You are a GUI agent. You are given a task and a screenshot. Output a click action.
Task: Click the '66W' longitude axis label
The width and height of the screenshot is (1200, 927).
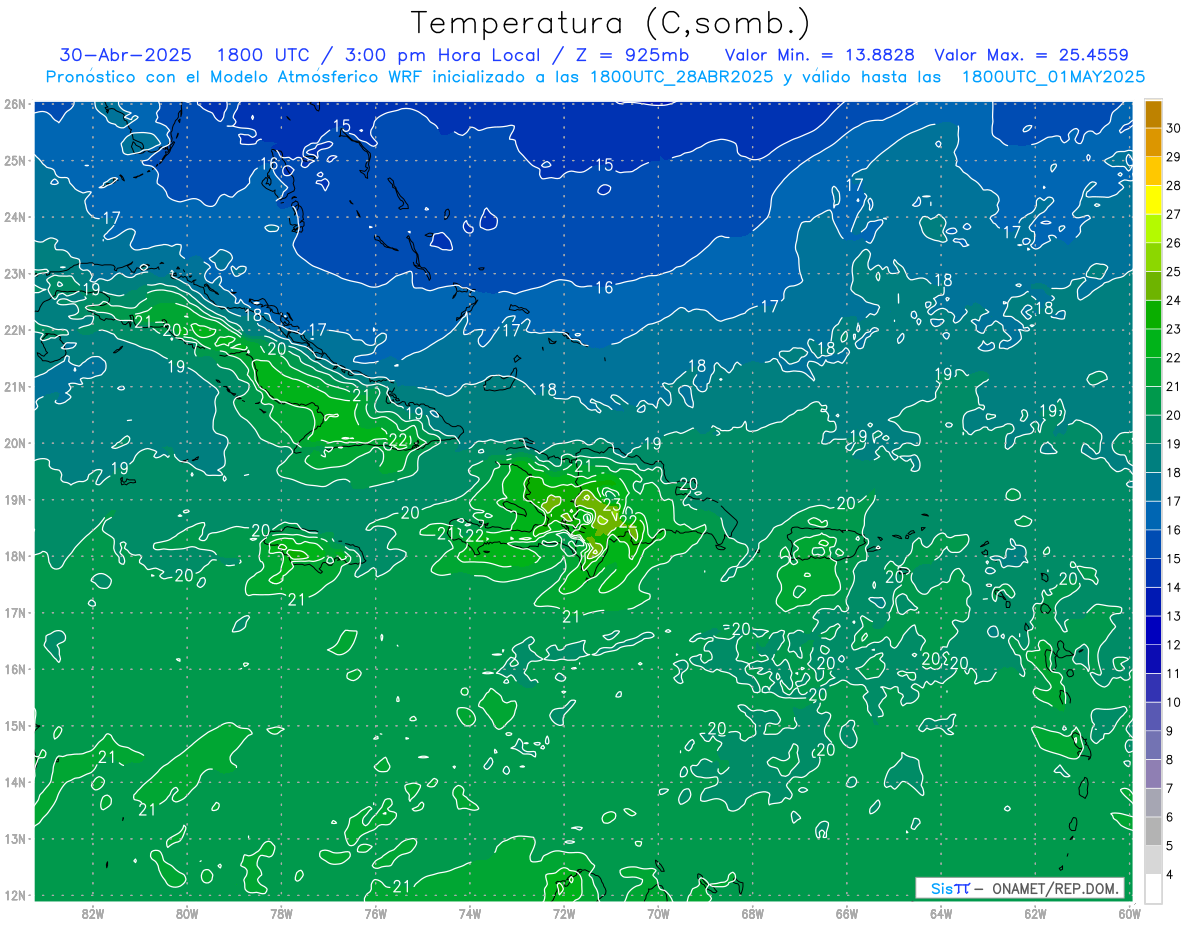point(846,913)
